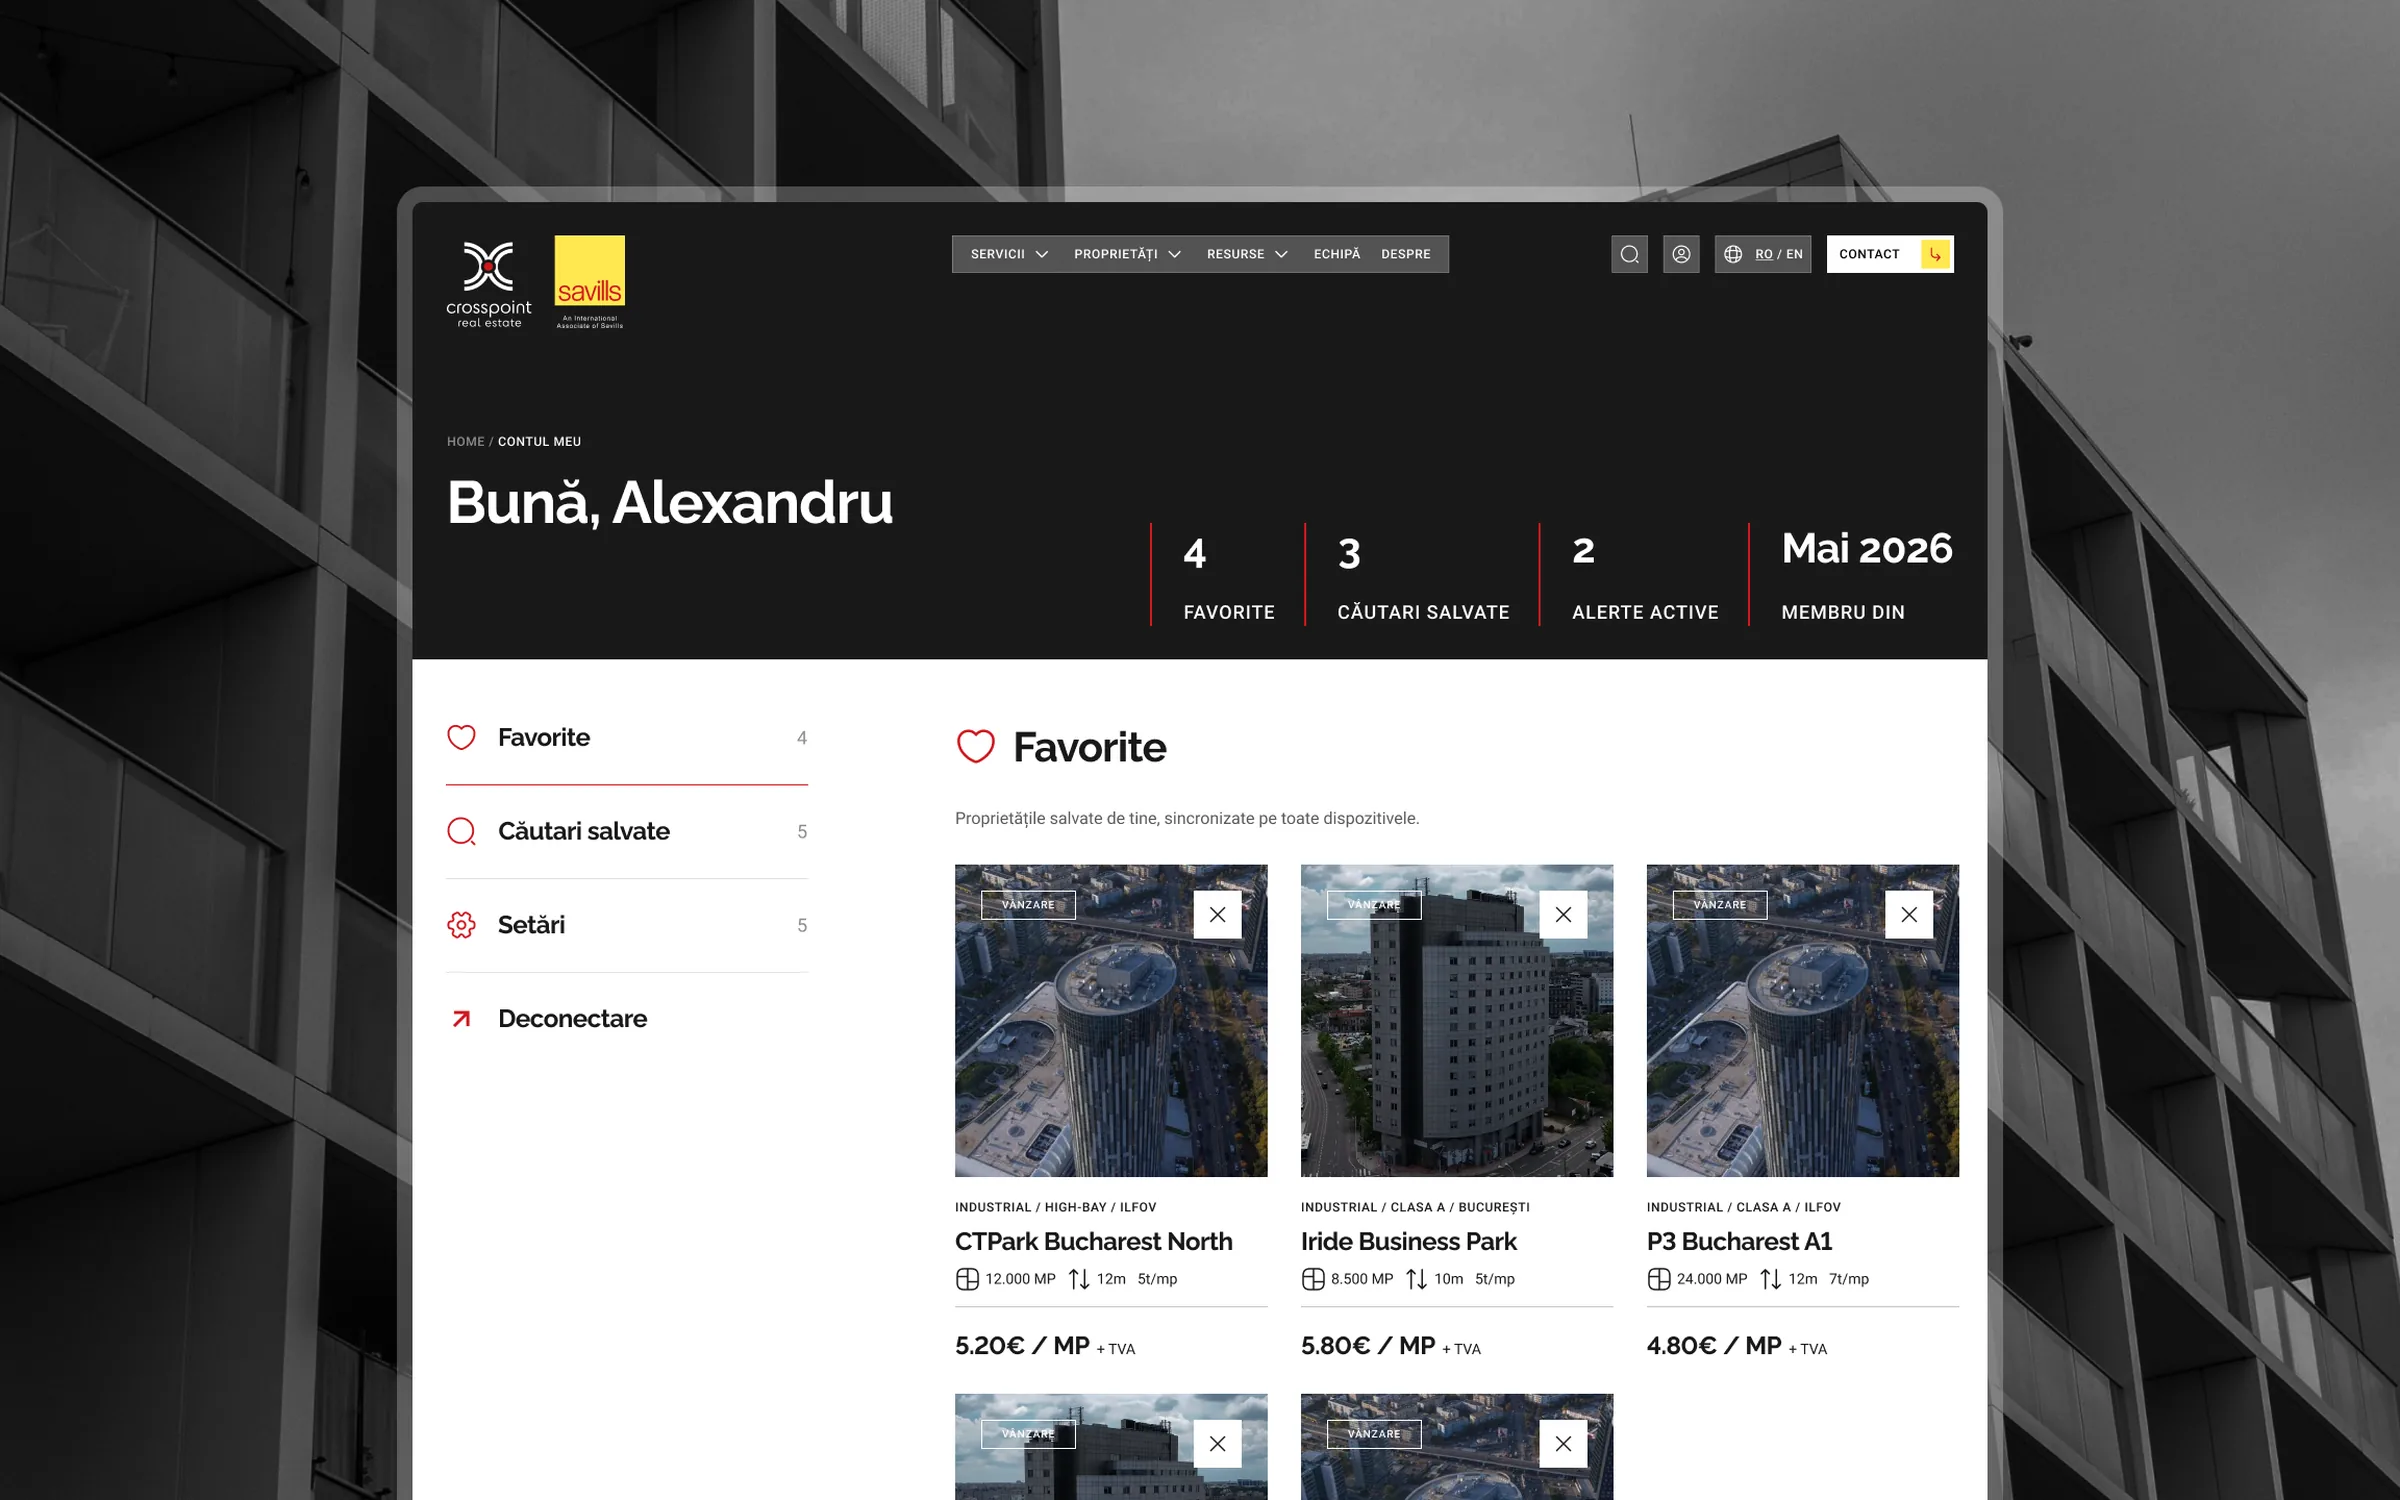Click height arrows icon next to 12m 5t/mp
2400x1500 pixels.
(x=1079, y=1279)
